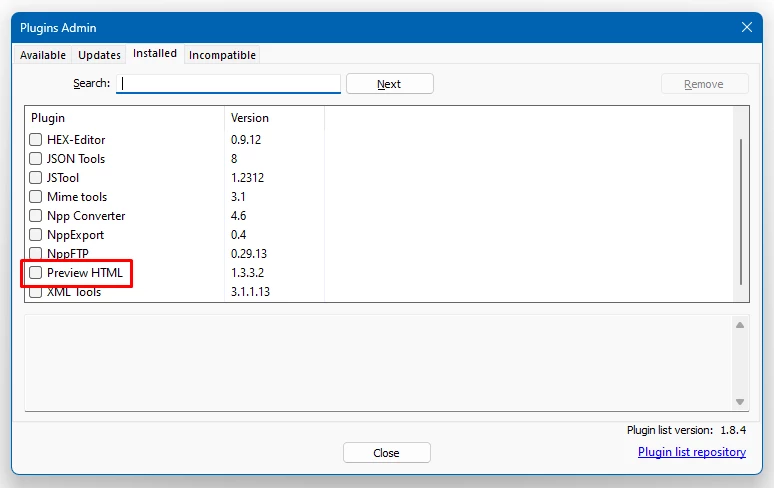Click the Remove button

(704, 84)
